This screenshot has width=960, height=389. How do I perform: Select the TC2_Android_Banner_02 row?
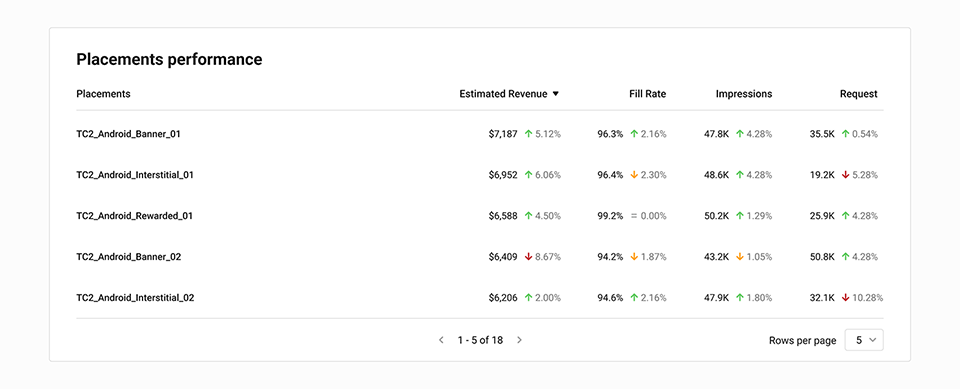(480, 257)
